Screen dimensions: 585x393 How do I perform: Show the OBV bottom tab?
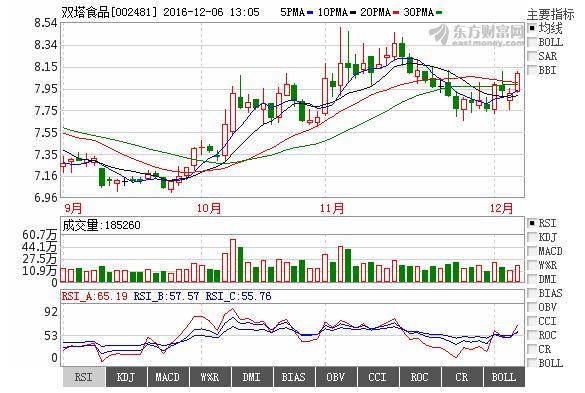tap(336, 377)
